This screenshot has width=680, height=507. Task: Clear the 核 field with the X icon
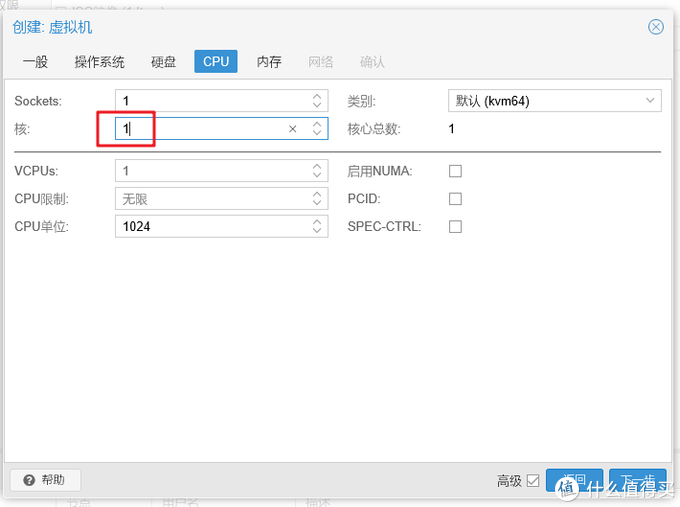pyautogui.click(x=293, y=129)
